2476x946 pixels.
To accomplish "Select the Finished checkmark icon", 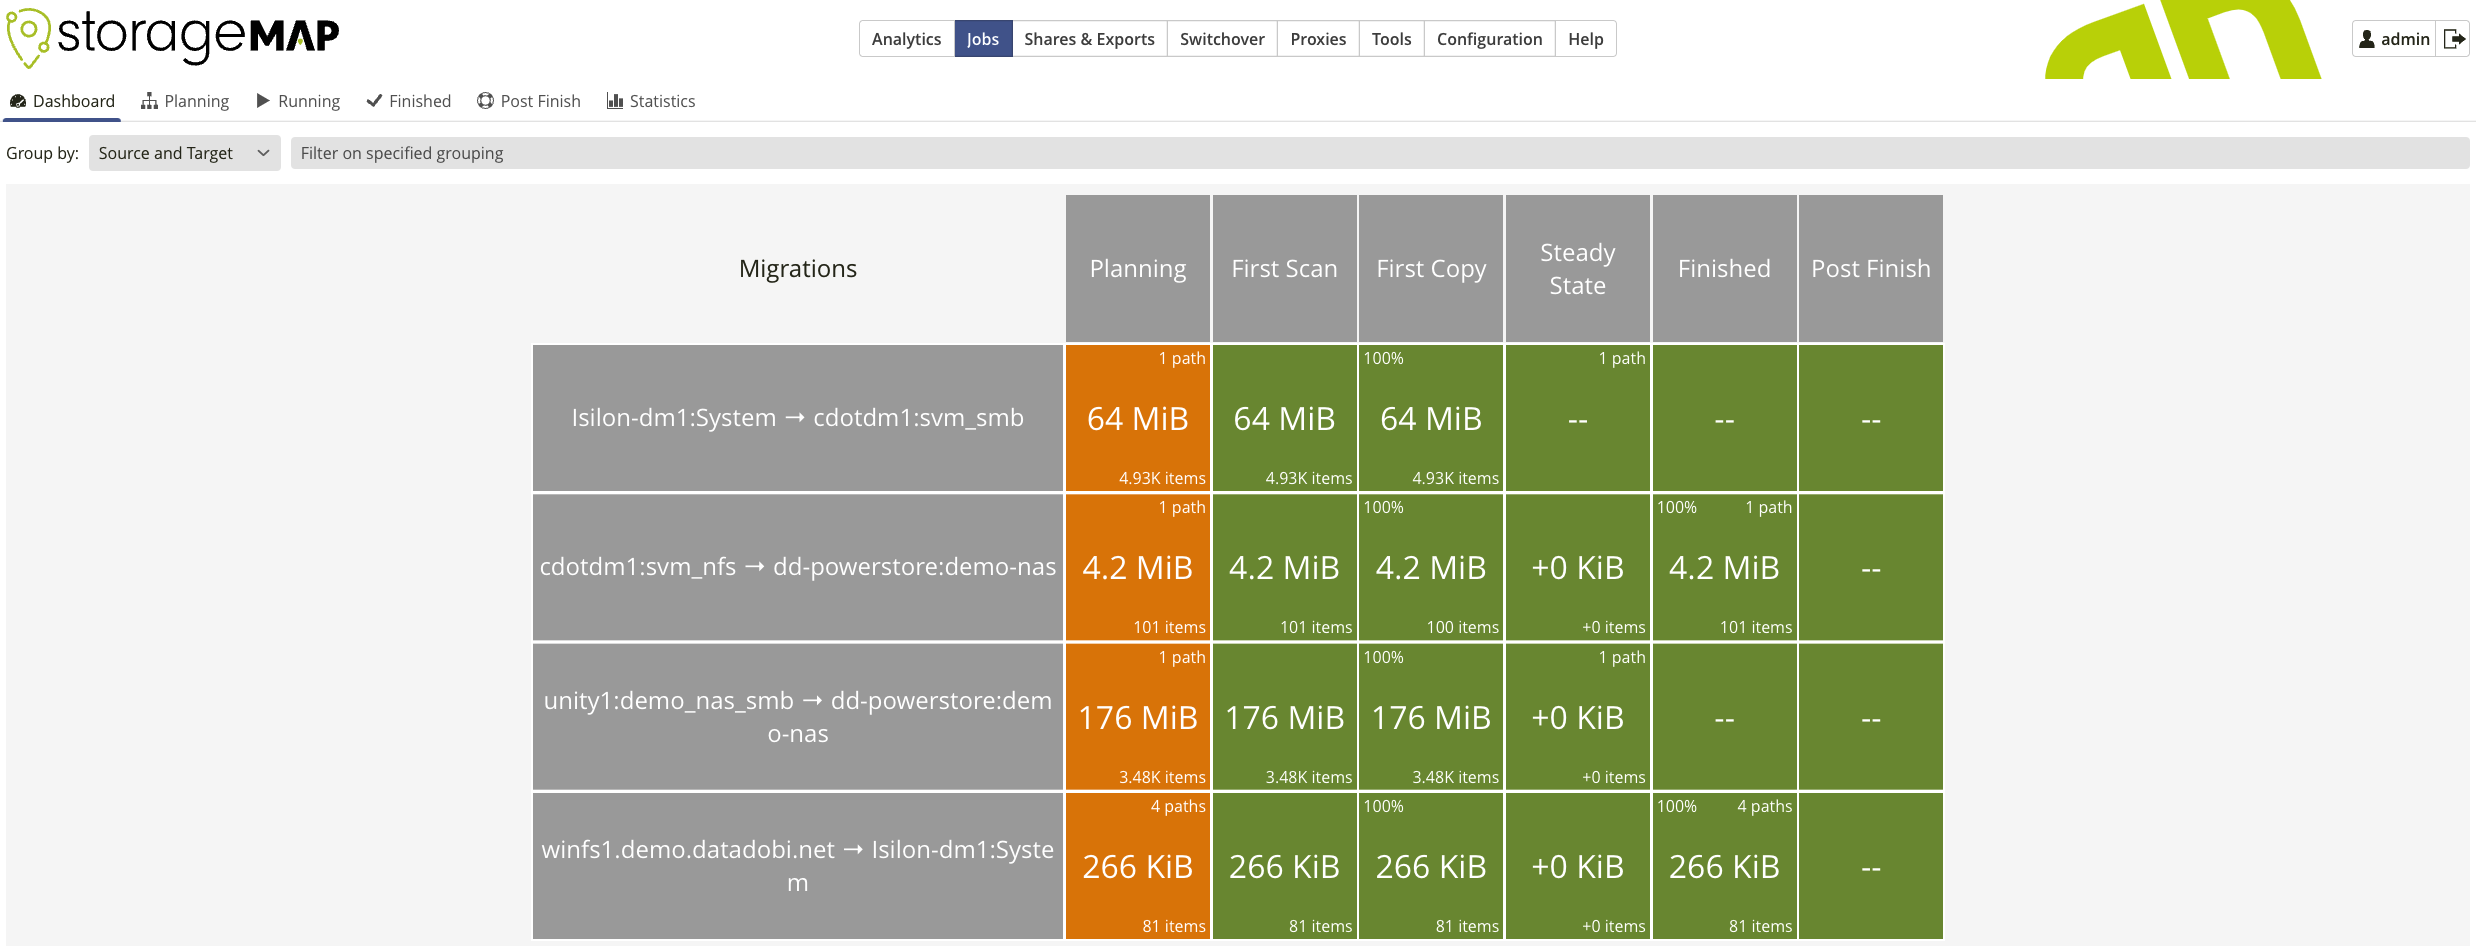I will tap(374, 100).
